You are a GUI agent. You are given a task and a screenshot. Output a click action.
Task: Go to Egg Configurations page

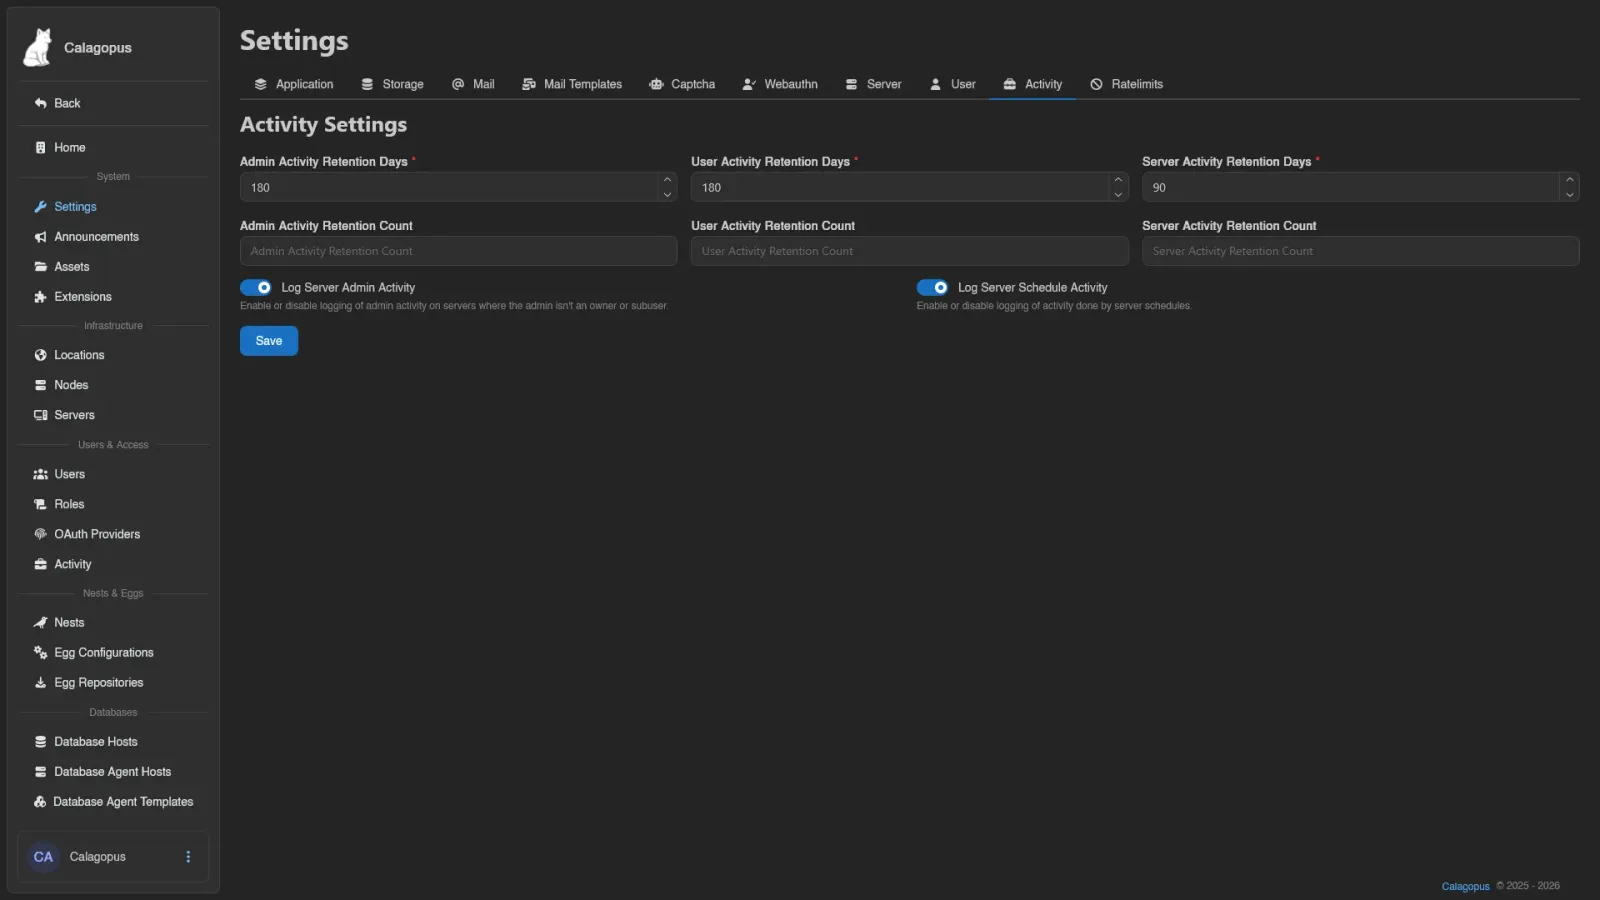[113, 652]
